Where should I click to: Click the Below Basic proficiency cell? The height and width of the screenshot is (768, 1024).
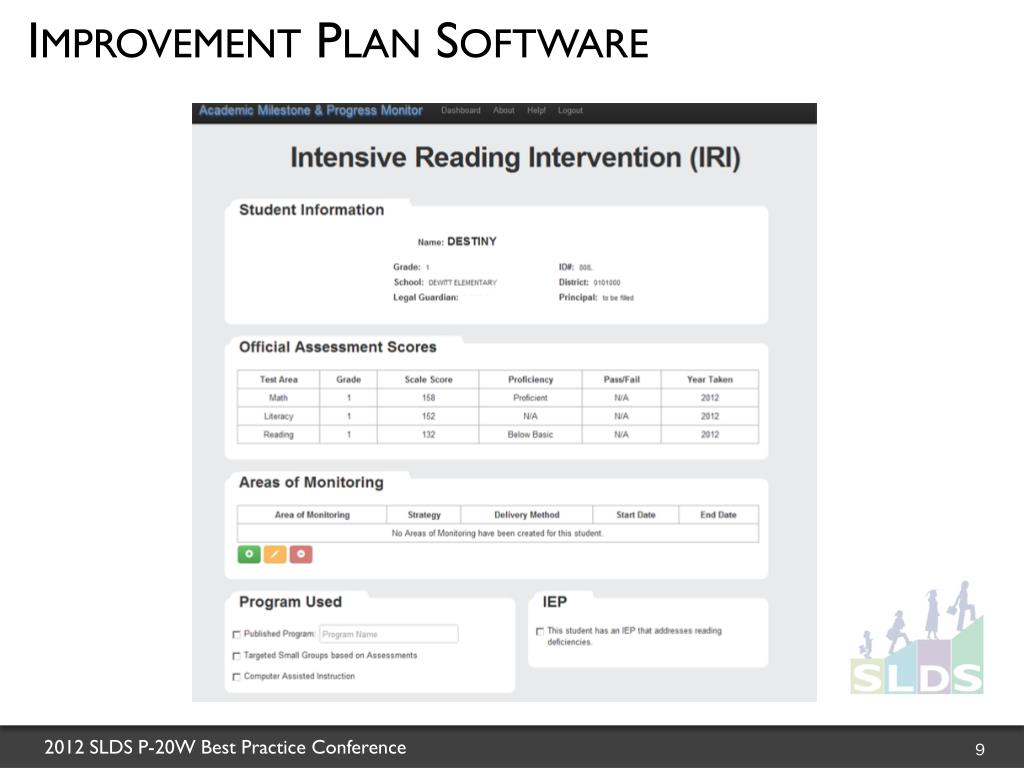click(x=530, y=434)
